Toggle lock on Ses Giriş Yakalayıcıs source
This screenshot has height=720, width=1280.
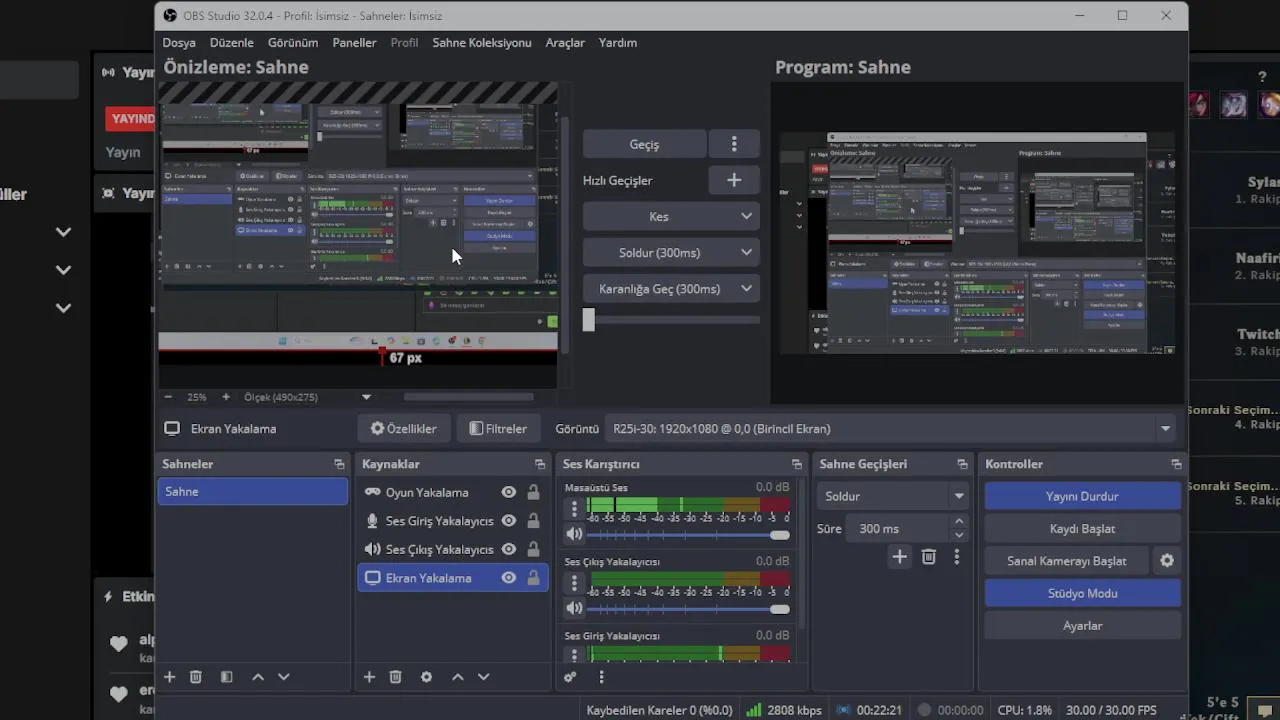tap(533, 521)
